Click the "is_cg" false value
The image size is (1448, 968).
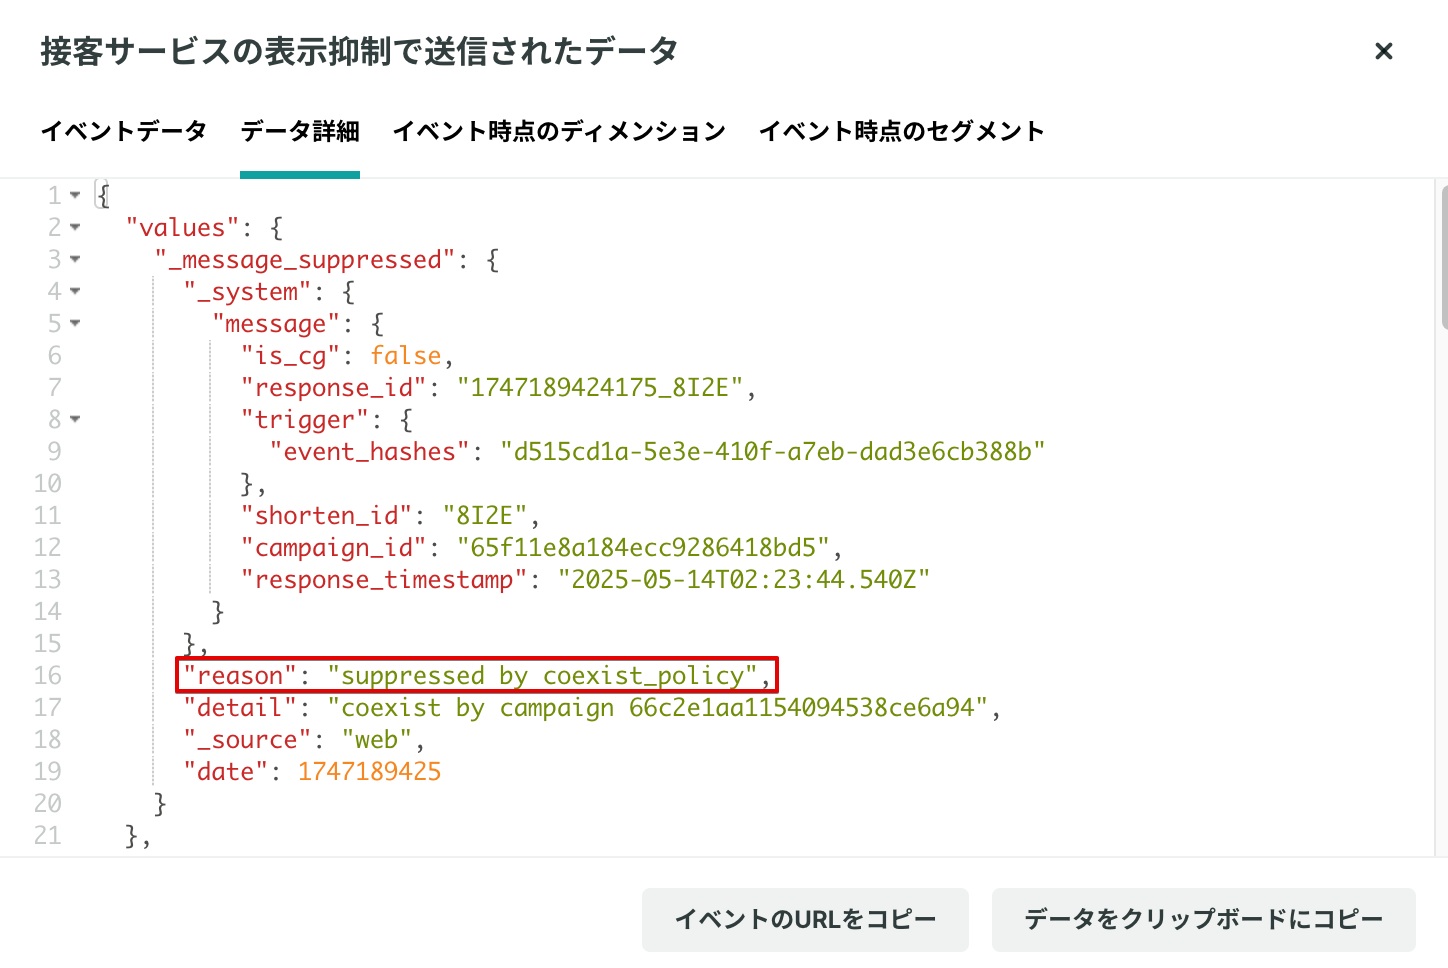406,356
